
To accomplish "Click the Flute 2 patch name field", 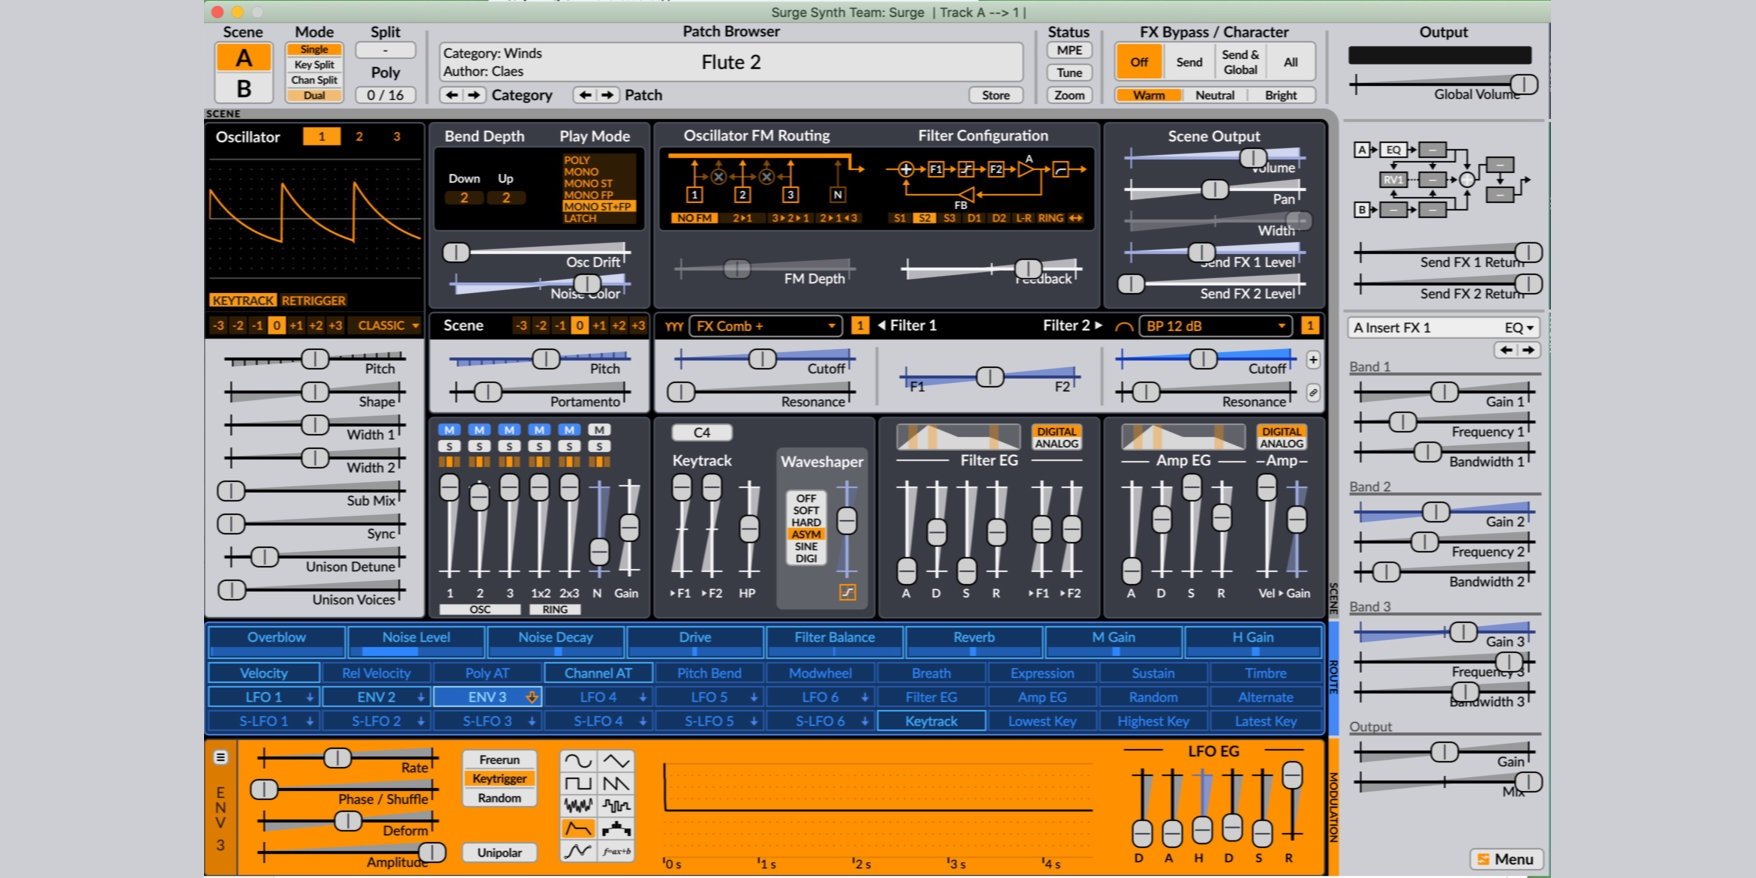I will (x=731, y=62).
